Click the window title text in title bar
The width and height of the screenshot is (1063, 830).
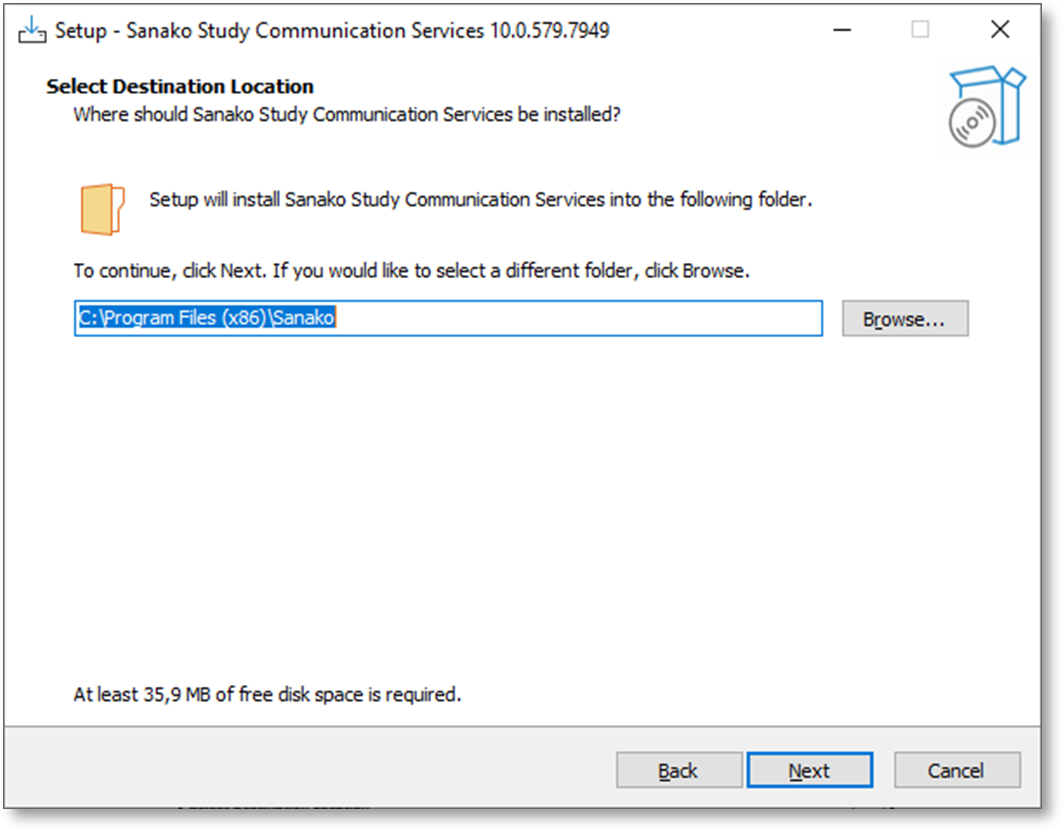point(332,30)
